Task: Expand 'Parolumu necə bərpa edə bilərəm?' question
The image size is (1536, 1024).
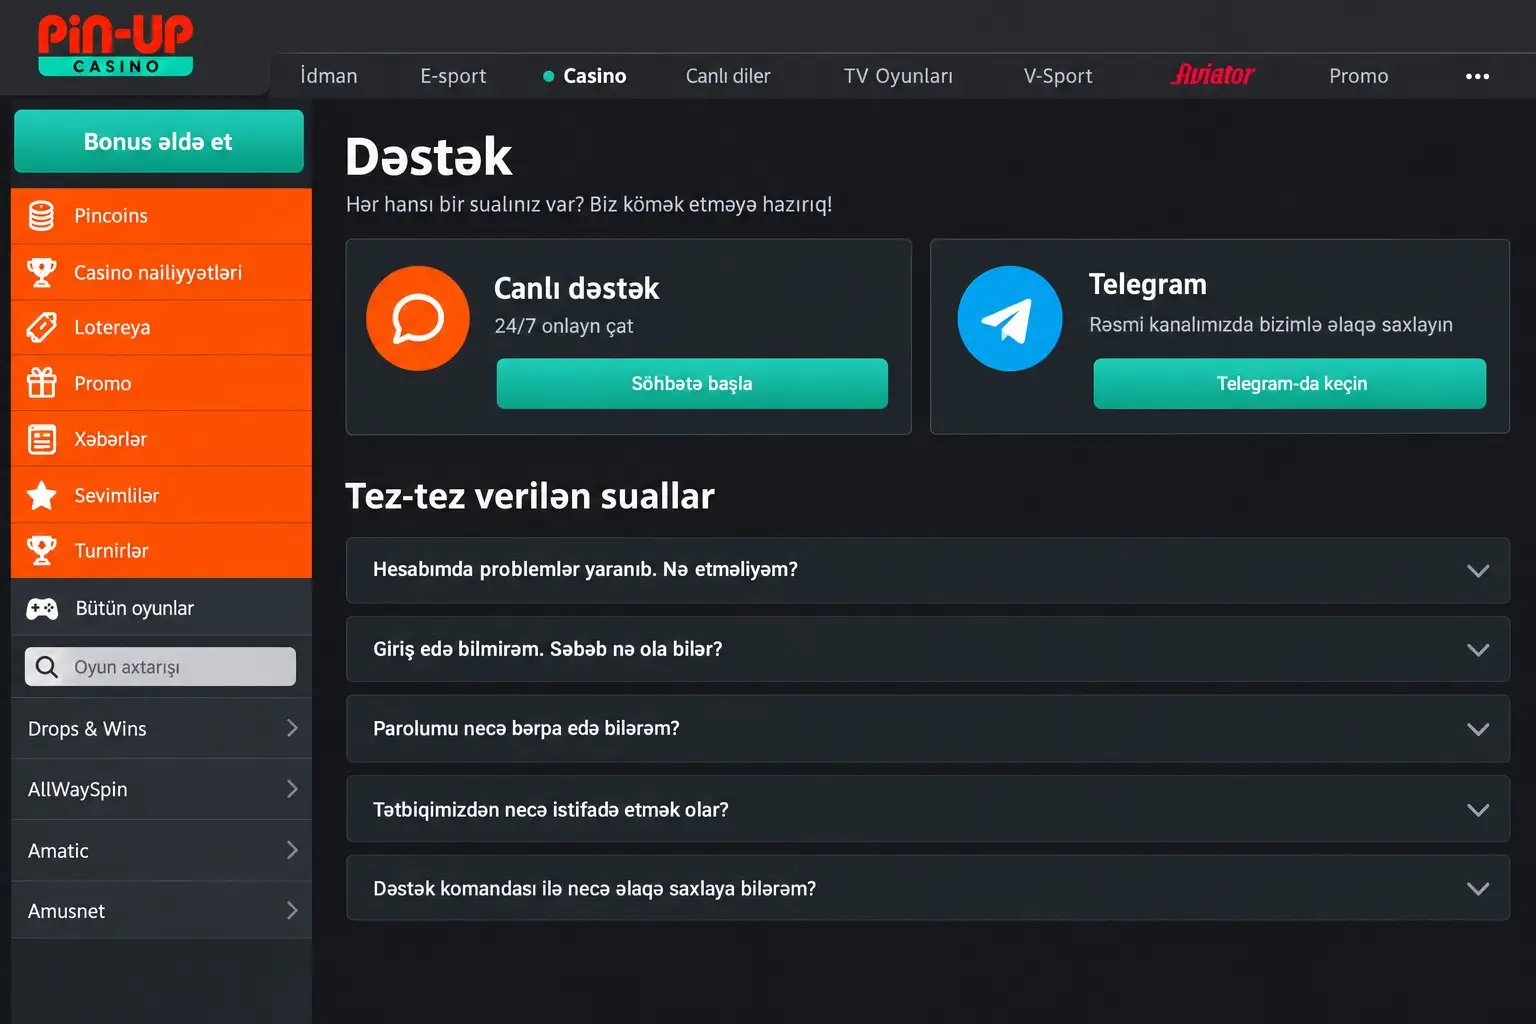Action: point(927,729)
